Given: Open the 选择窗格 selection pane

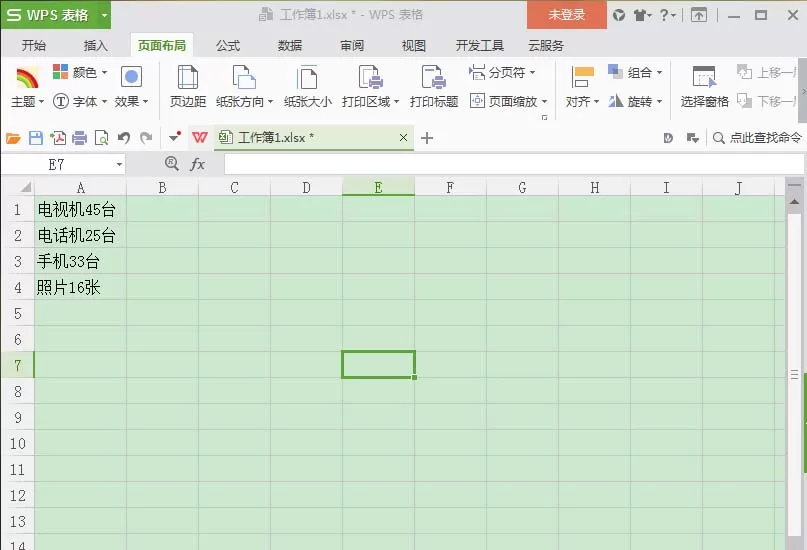Looking at the screenshot, I should (x=705, y=86).
